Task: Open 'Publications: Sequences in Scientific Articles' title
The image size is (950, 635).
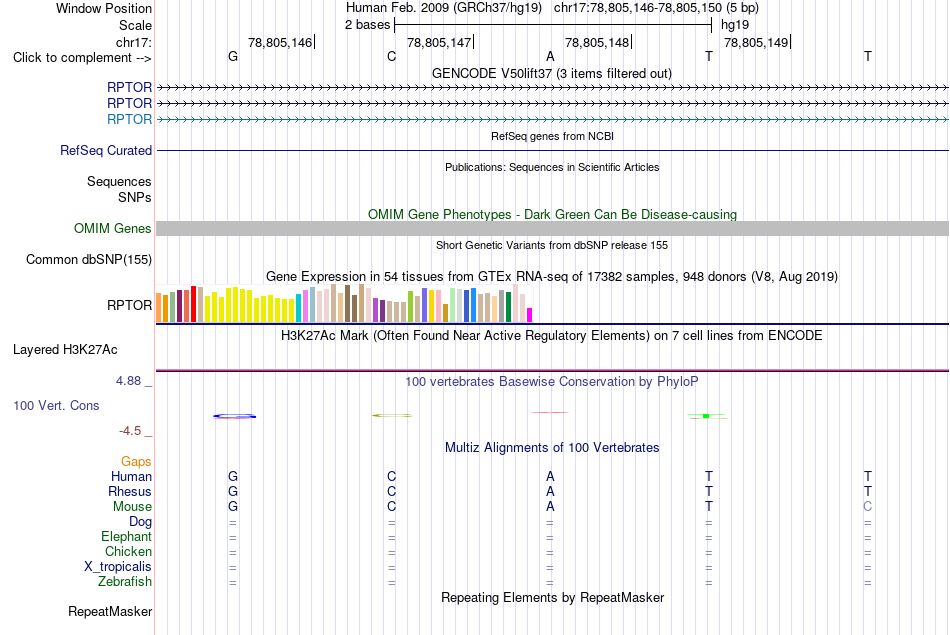Action: [x=552, y=167]
